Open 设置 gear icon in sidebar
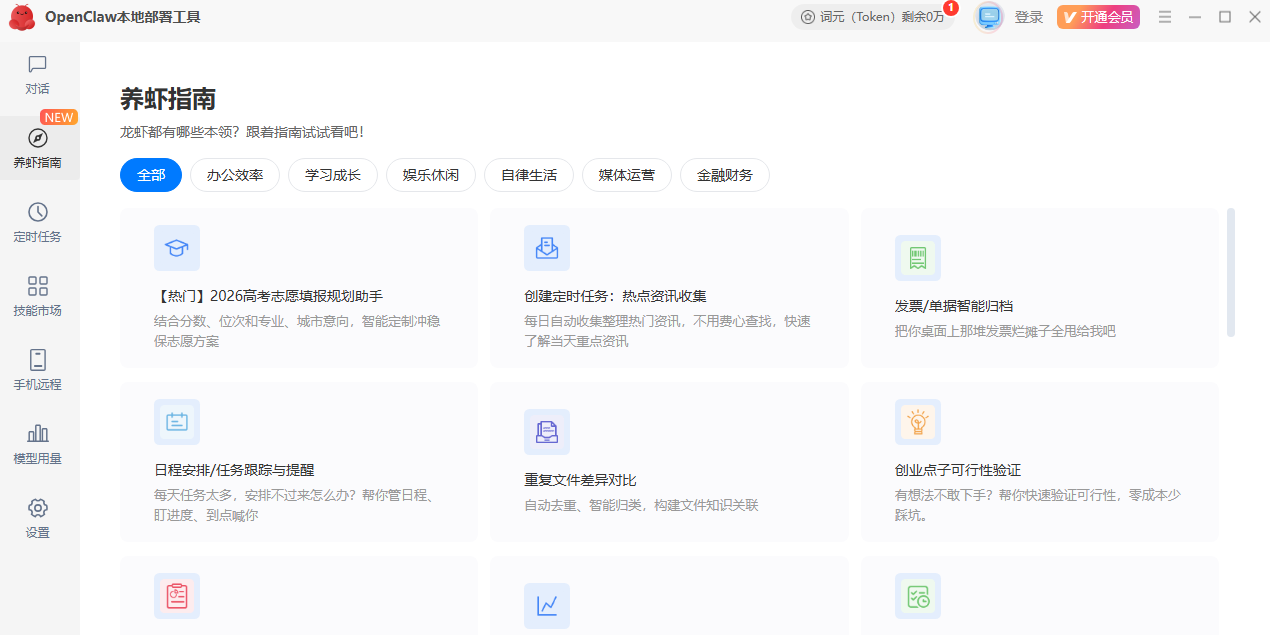 (37, 508)
